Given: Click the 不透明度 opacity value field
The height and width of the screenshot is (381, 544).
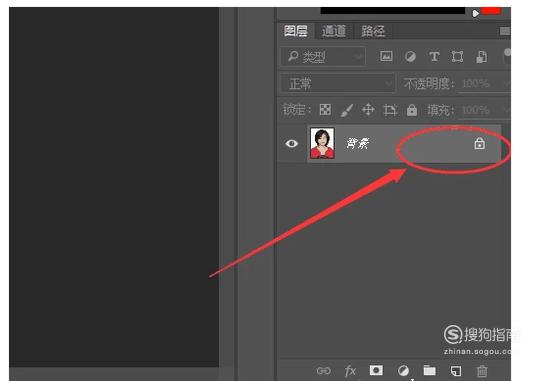Looking at the screenshot, I should pyautogui.click(x=476, y=84).
